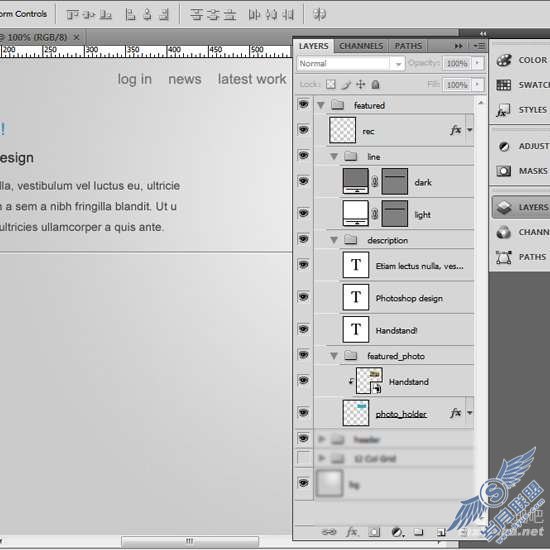Screen dimensions: 550x550
Task: Hide the photo_holder layer
Action: click(x=303, y=412)
